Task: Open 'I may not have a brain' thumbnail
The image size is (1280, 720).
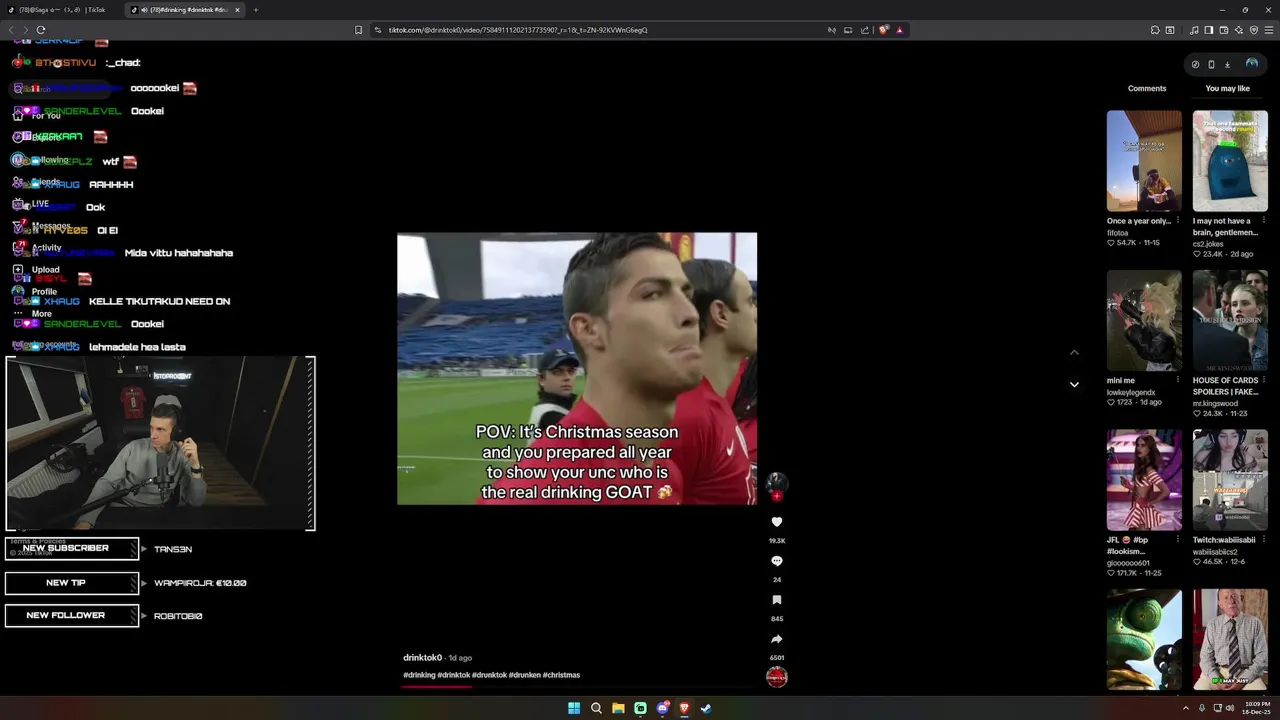Action: coord(1230,161)
